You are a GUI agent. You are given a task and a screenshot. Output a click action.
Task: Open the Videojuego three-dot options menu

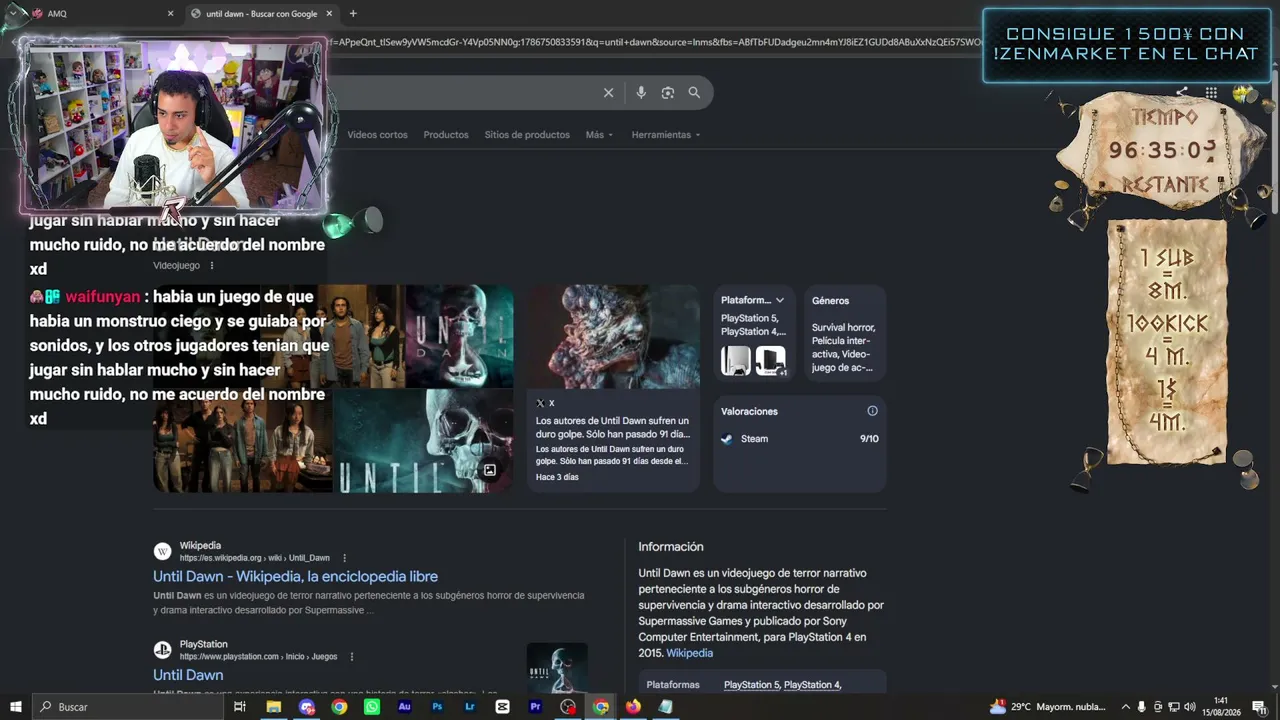(212, 266)
